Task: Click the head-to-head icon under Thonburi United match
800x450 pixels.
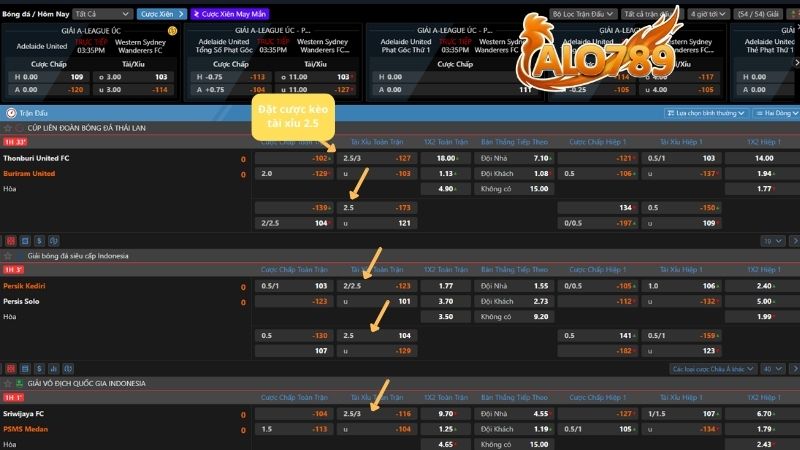Action: (54, 241)
